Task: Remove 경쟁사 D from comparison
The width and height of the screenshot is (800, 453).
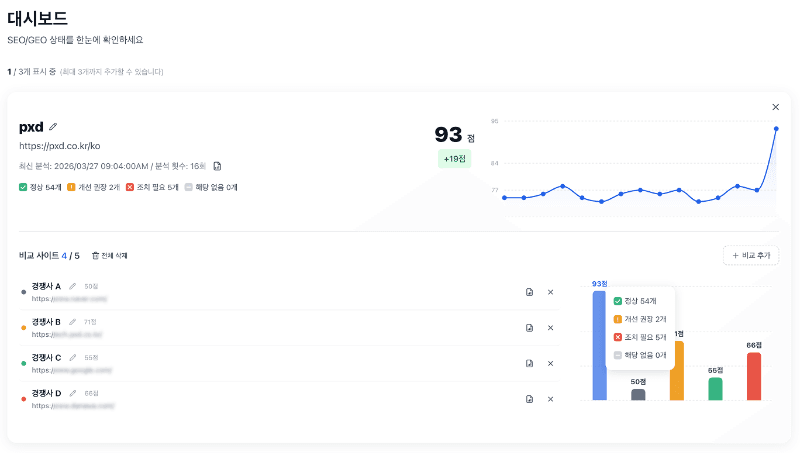Action: pyautogui.click(x=551, y=399)
